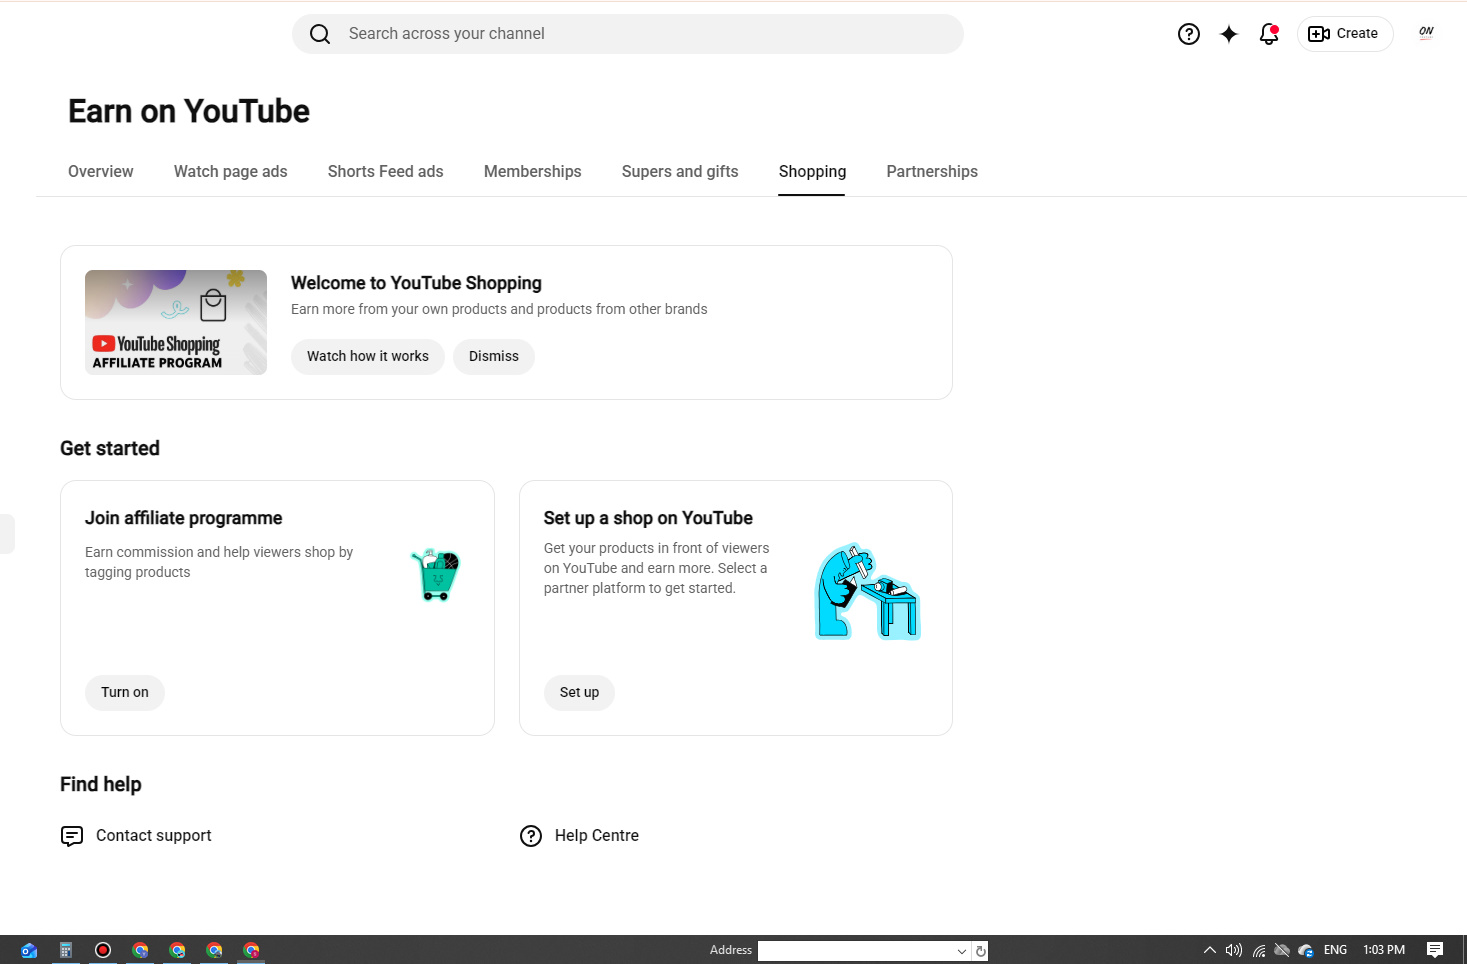Click Set up for shop on YouTube

coord(580,693)
